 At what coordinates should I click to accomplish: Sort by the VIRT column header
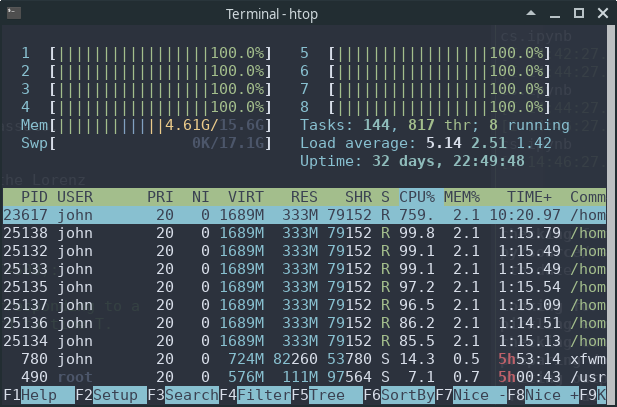(246, 197)
